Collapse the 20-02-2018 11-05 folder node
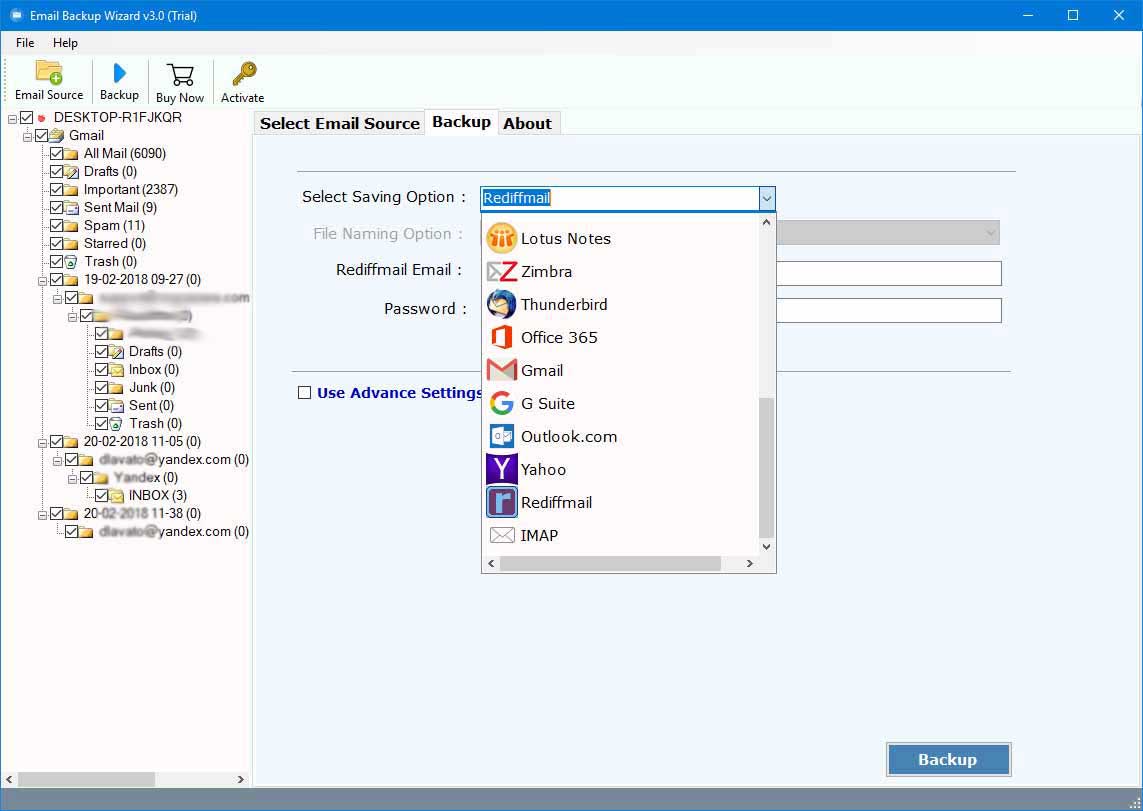This screenshot has height=811, width=1143. click(42, 442)
